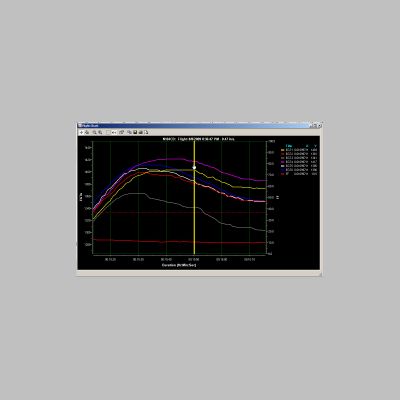The height and width of the screenshot is (400, 400).
Task: Click the chart title above the graph
Action: coord(198,139)
